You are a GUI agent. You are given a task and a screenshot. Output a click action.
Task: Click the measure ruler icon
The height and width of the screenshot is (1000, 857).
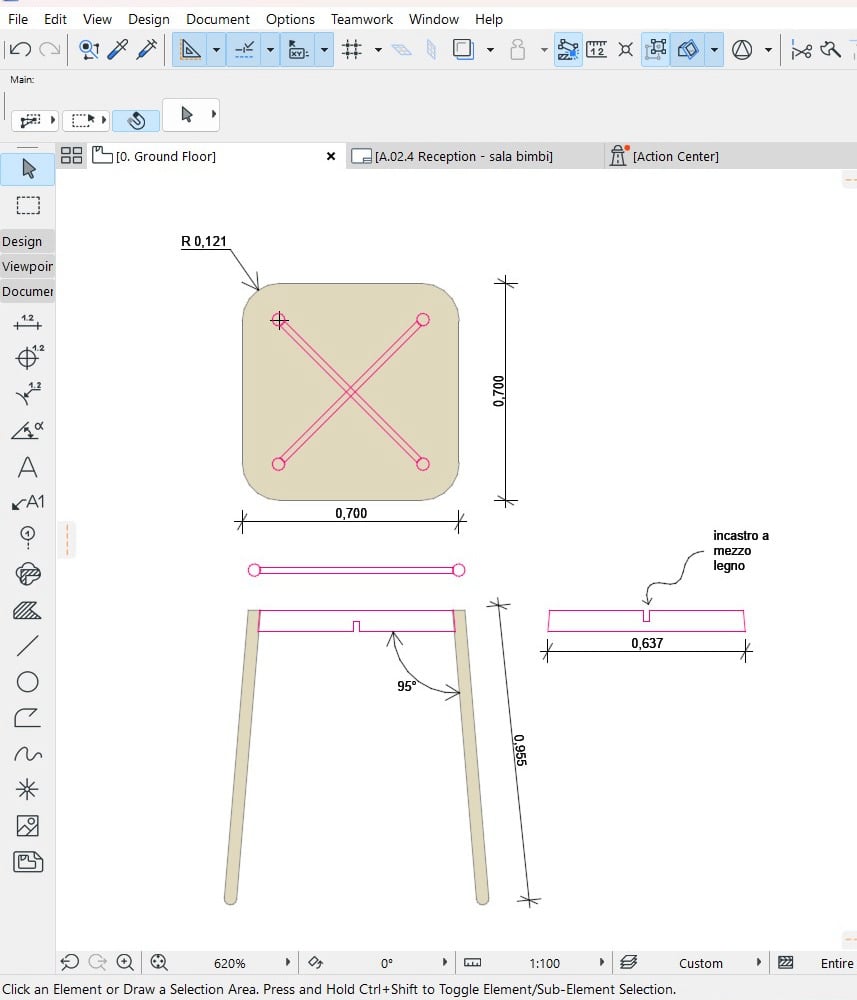pos(596,49)
